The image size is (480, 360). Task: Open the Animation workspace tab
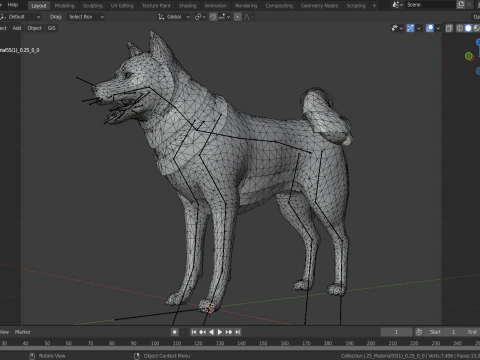pyautogui.click(x=216, y=6)
